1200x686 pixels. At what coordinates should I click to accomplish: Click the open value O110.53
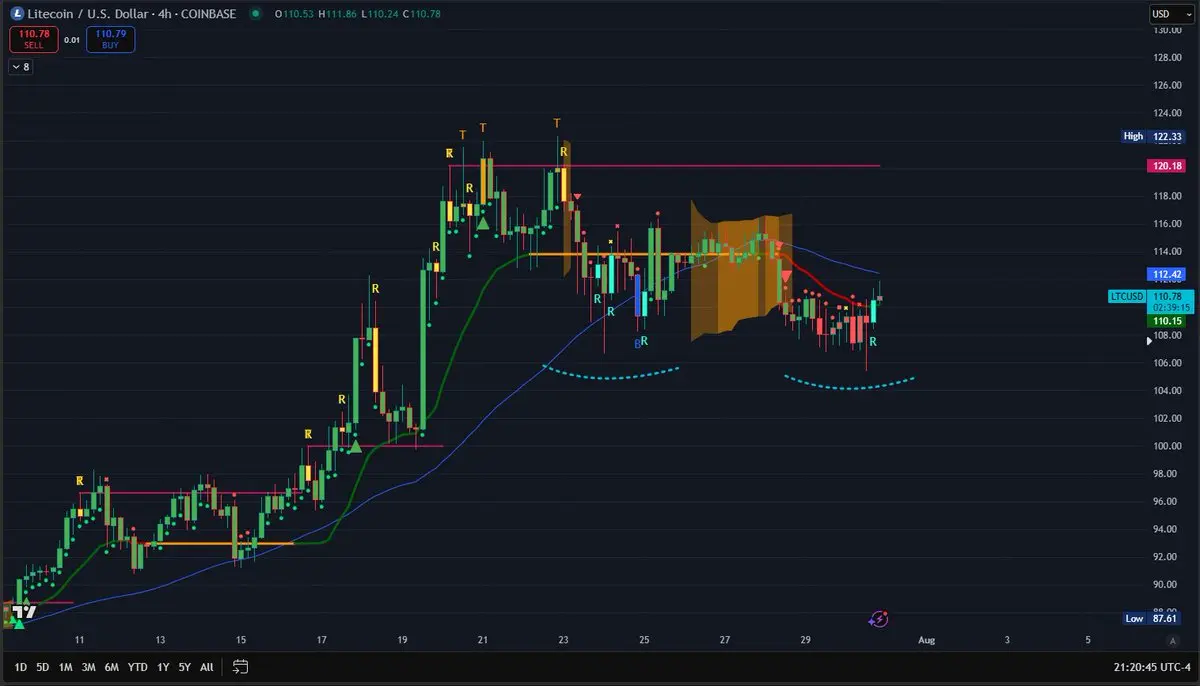(x=294, y=14)
